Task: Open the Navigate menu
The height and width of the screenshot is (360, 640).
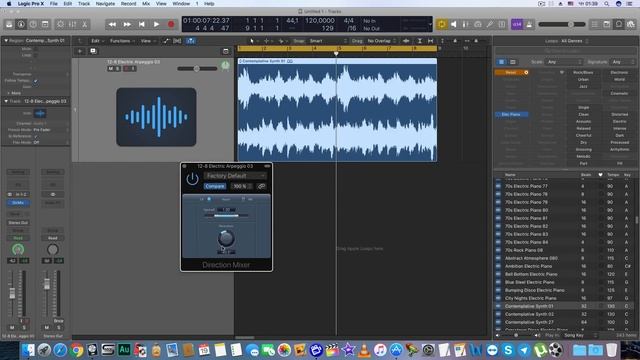Action: tap(105, 4)
